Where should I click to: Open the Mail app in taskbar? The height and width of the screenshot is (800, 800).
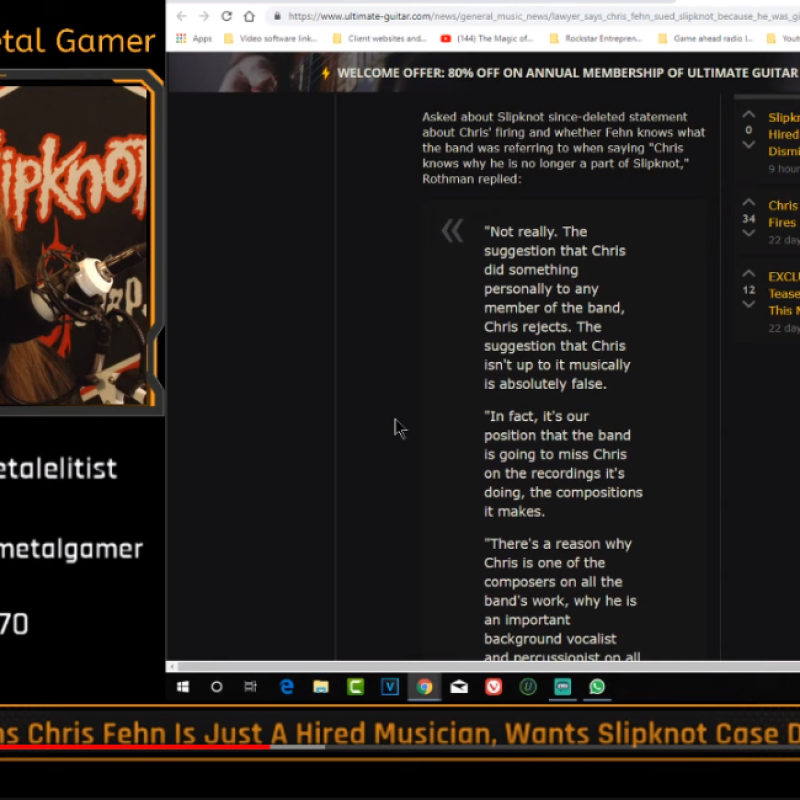459,687
